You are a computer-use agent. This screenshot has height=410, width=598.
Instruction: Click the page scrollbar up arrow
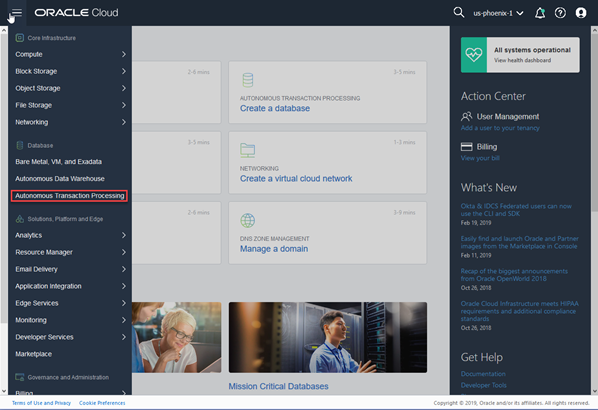(594, 30)
